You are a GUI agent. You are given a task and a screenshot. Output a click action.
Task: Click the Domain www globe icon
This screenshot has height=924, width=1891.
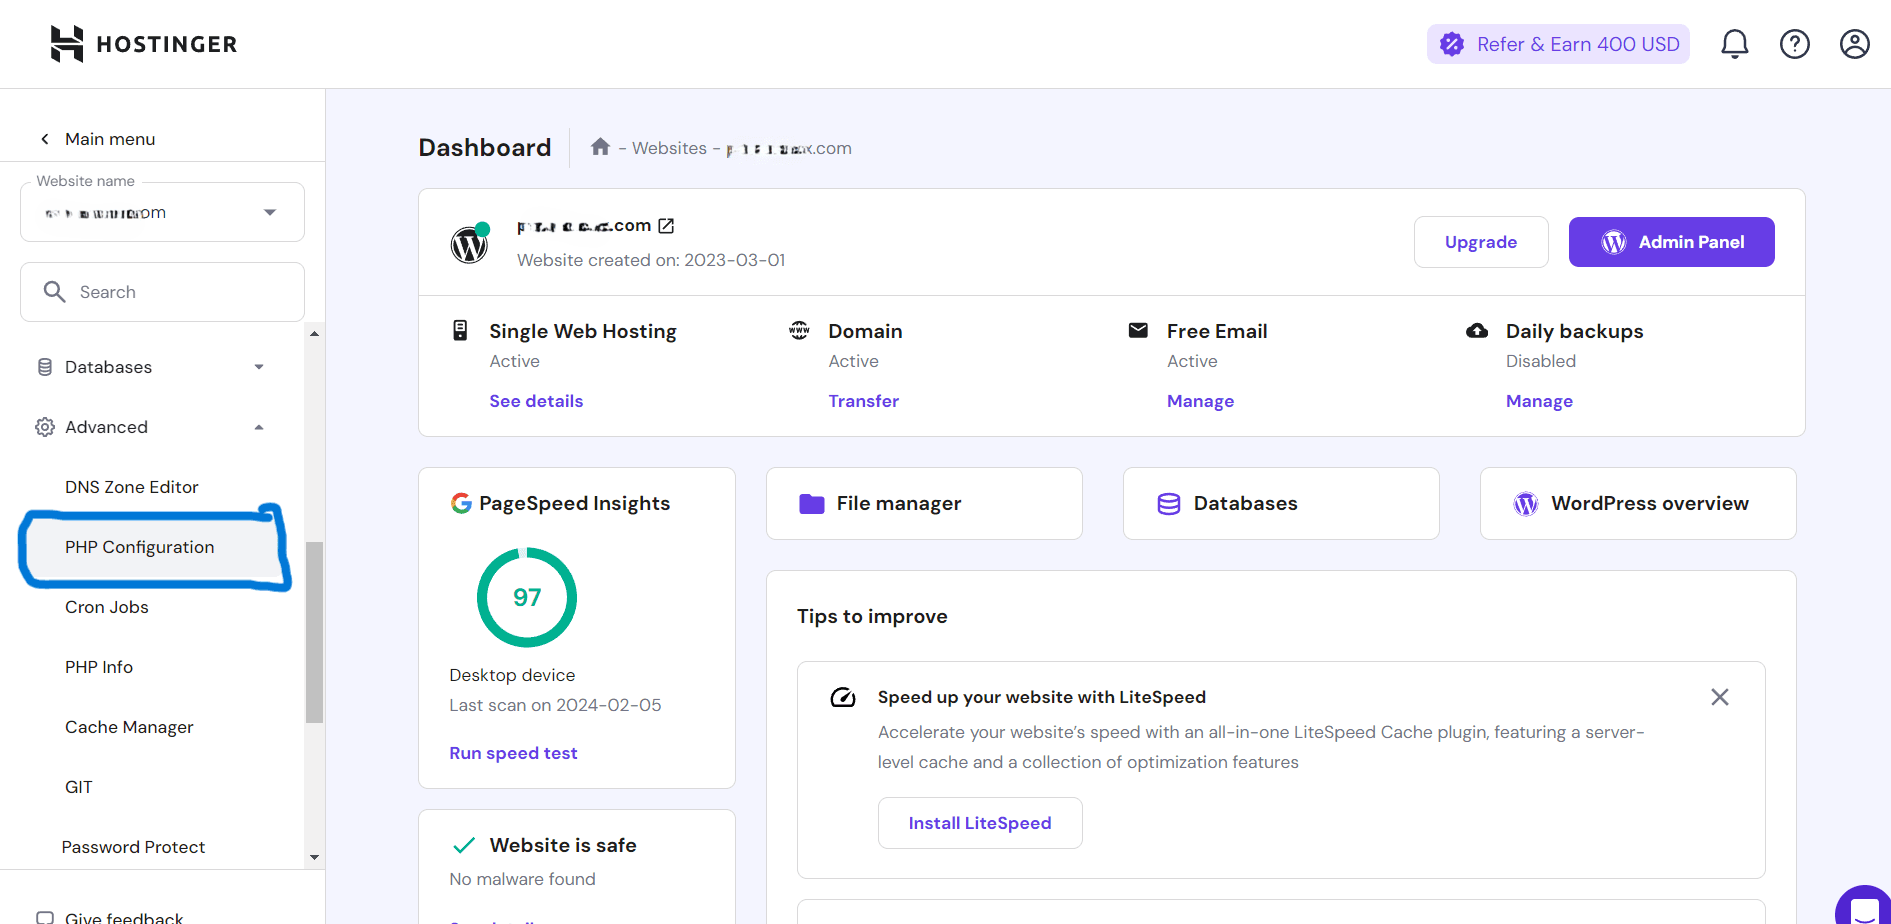[799, 330]
